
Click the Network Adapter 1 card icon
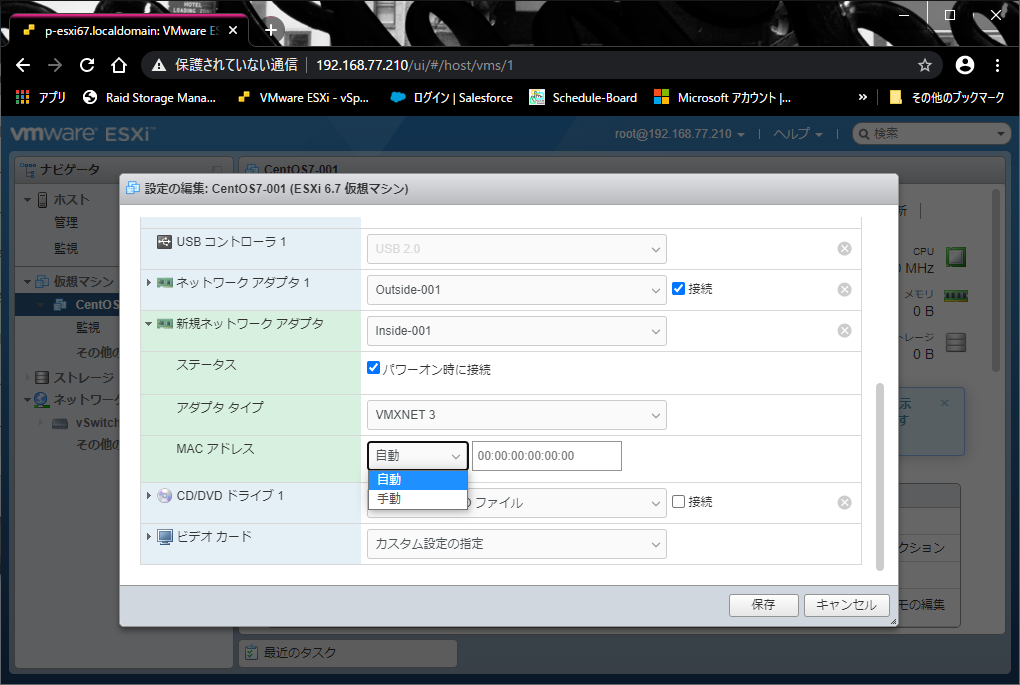(x=165, y=282)
